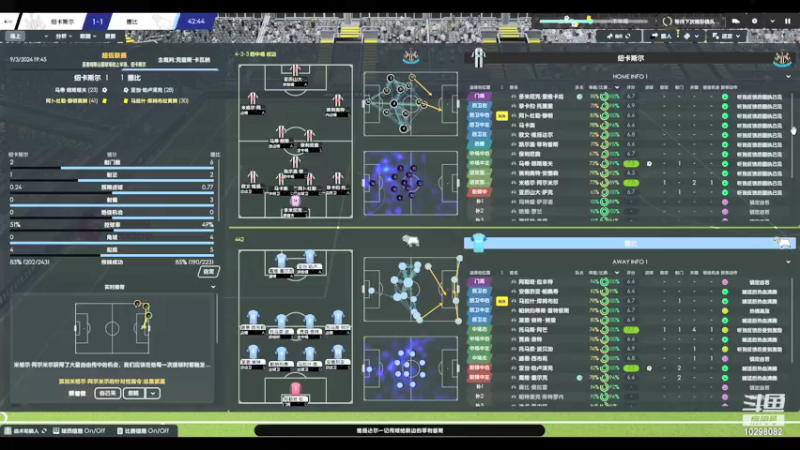
Task: Click the pink goalkeeper shirt in away formation
Action: tap(295, 390)
